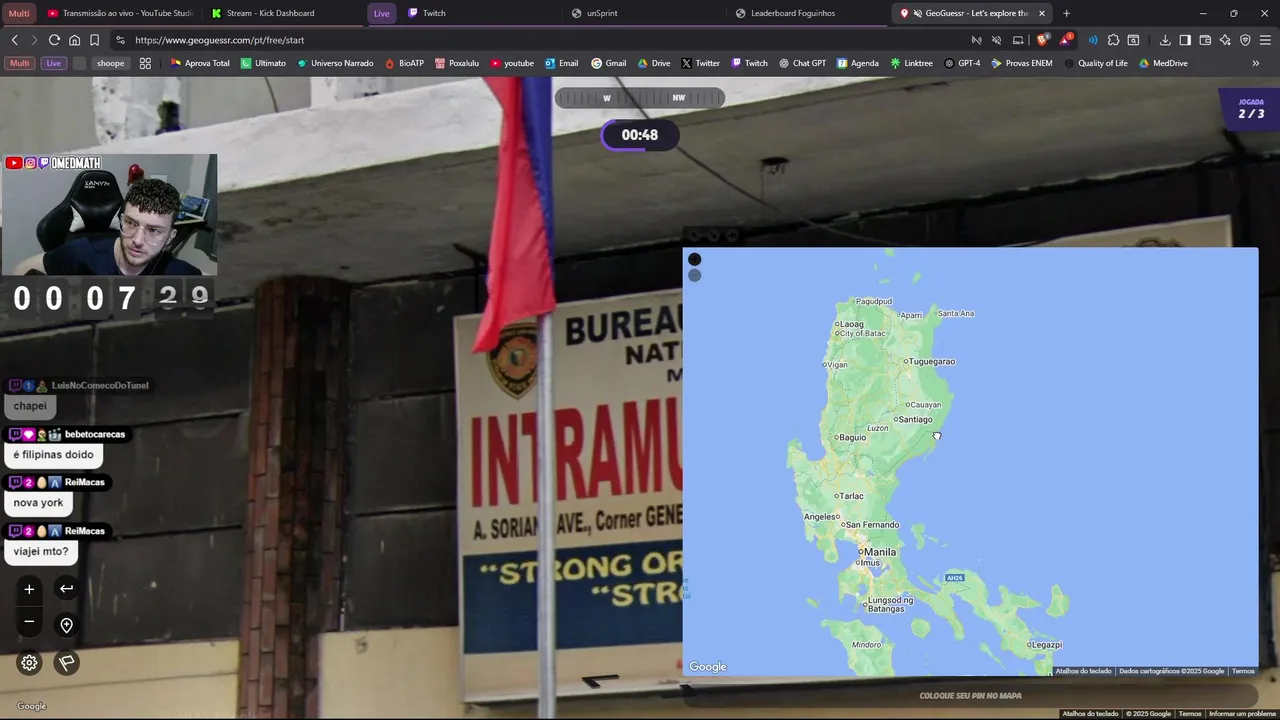The width and height of the screenshot is (1280, 720).
Task: Go back to the previous page
Action: (x=14, y=40)
